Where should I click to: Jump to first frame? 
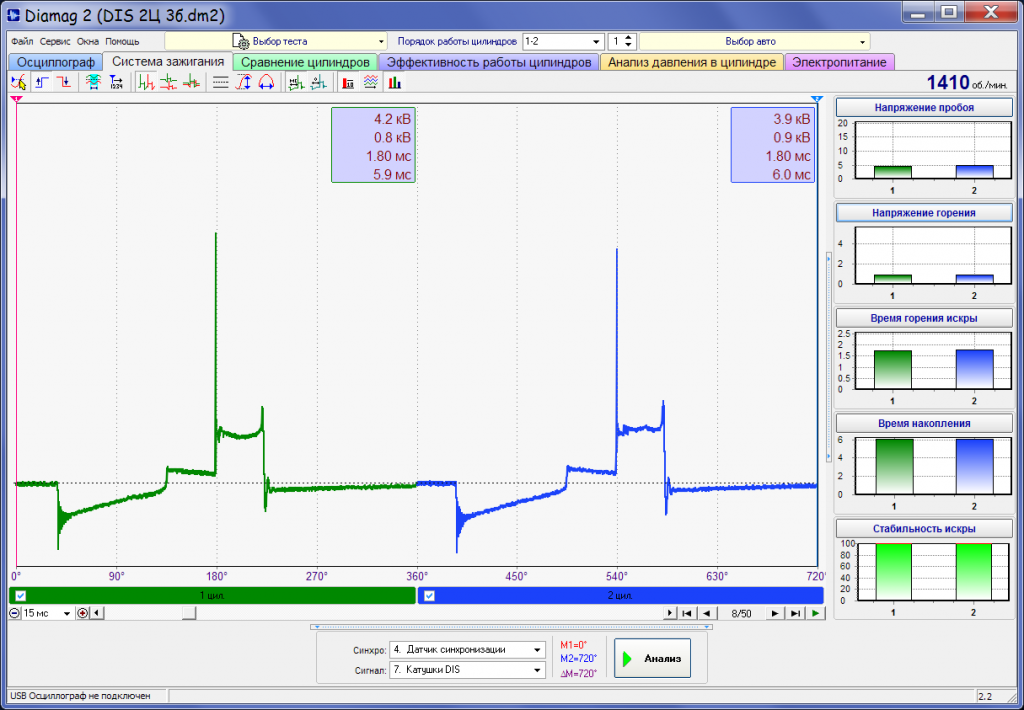click(x=686, y=613)
